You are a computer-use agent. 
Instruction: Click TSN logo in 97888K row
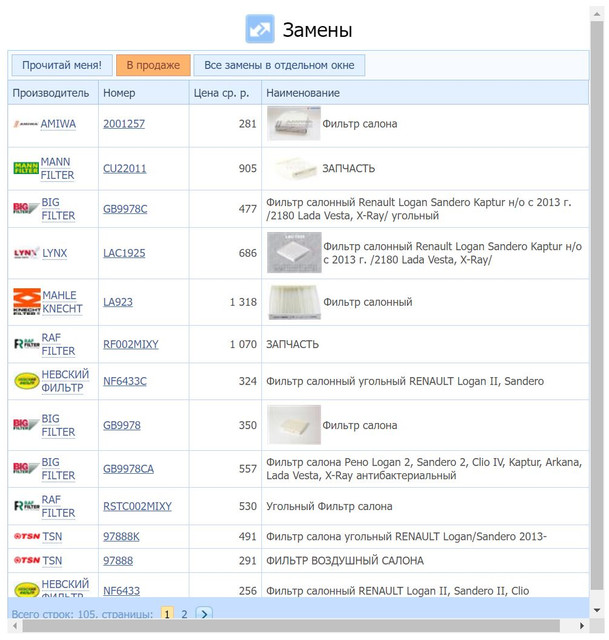coord(27,536)
